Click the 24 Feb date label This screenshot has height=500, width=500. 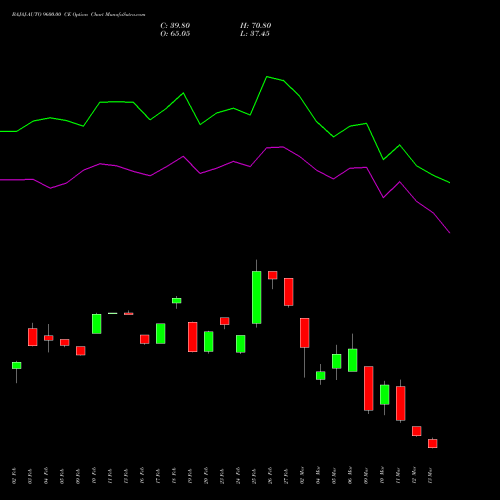click(x=238, y=476)
